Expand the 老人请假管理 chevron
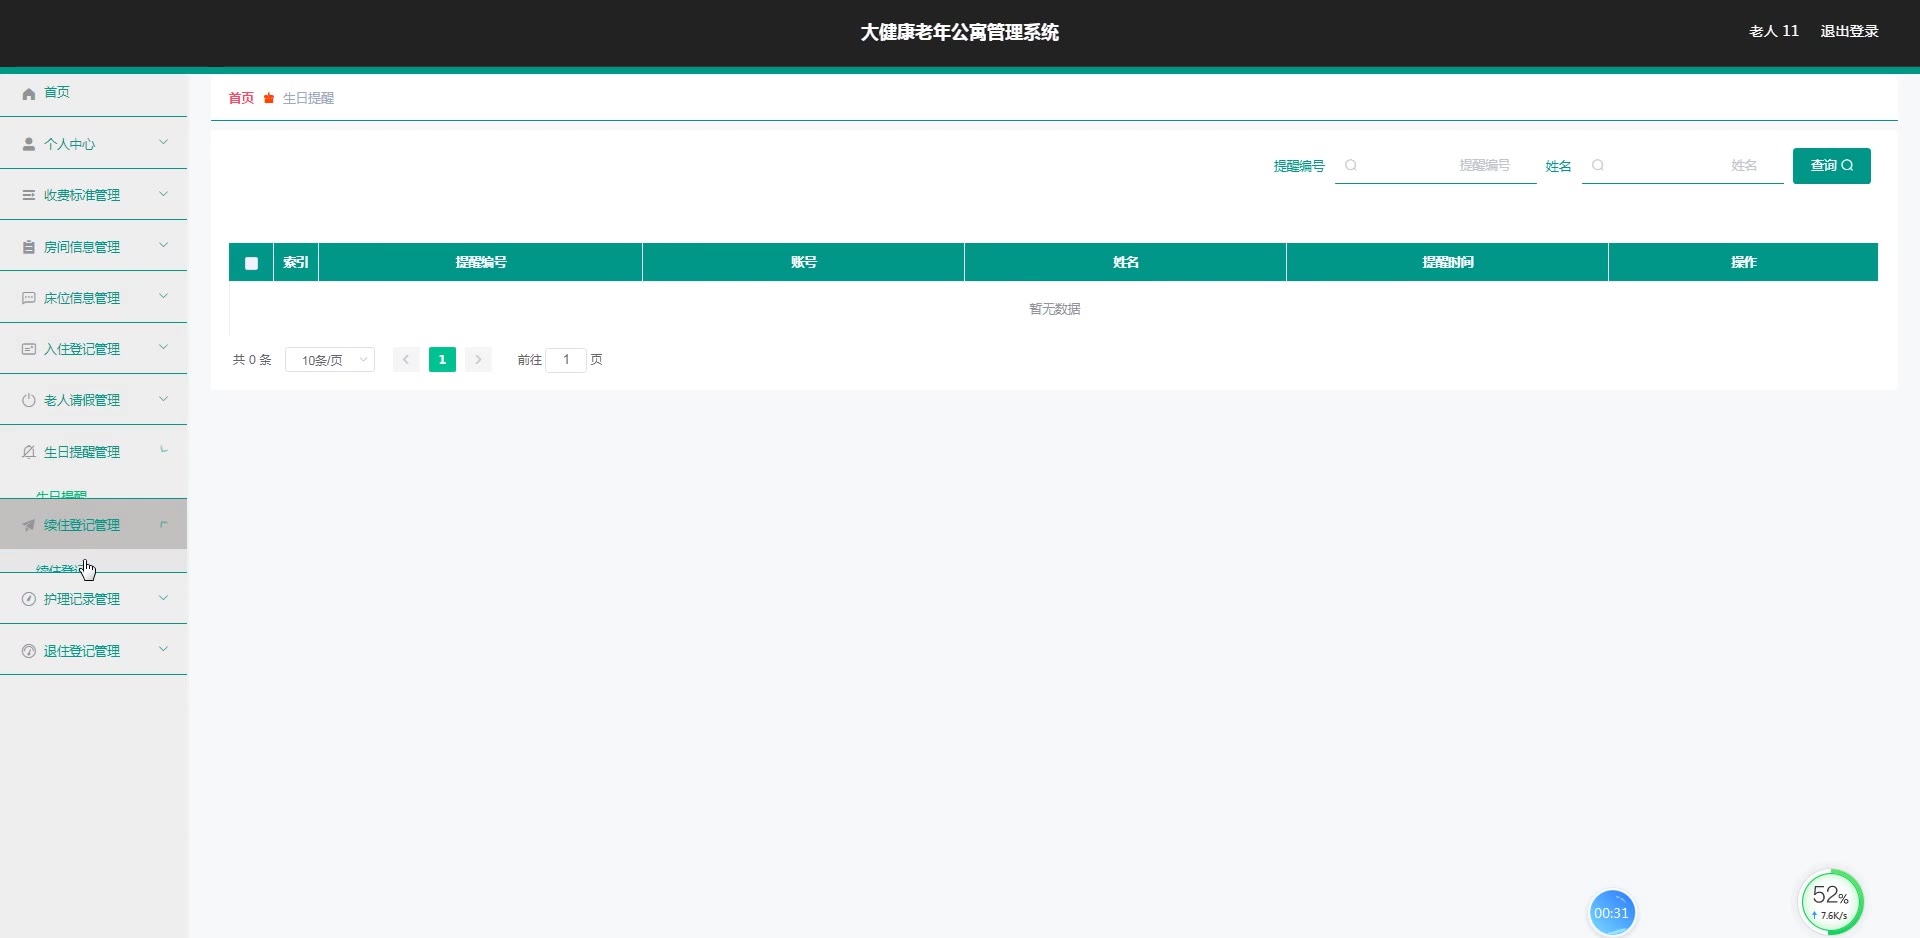 click(x=164, y=399)
